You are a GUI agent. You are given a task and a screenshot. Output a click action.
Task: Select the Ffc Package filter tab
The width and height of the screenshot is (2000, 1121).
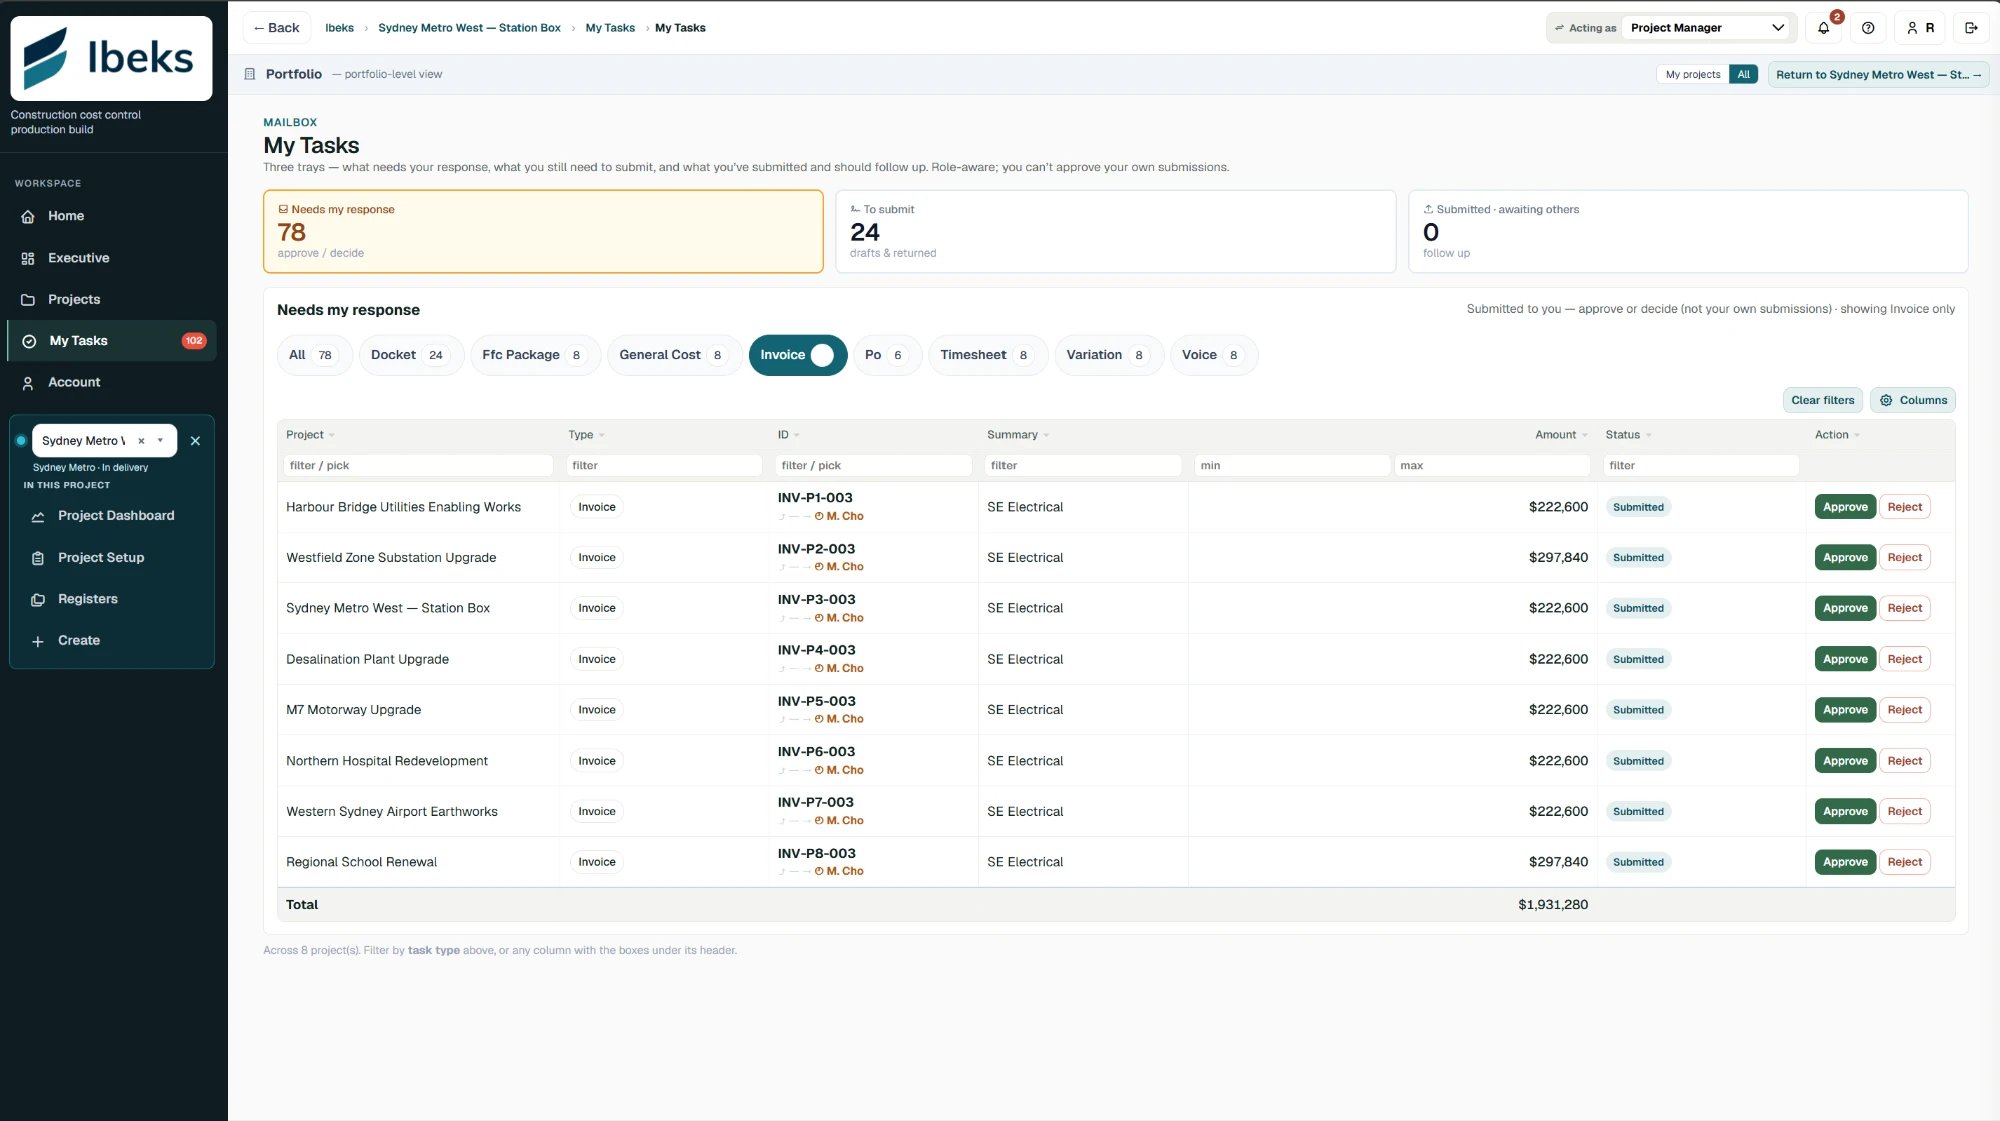click(535, 355)
